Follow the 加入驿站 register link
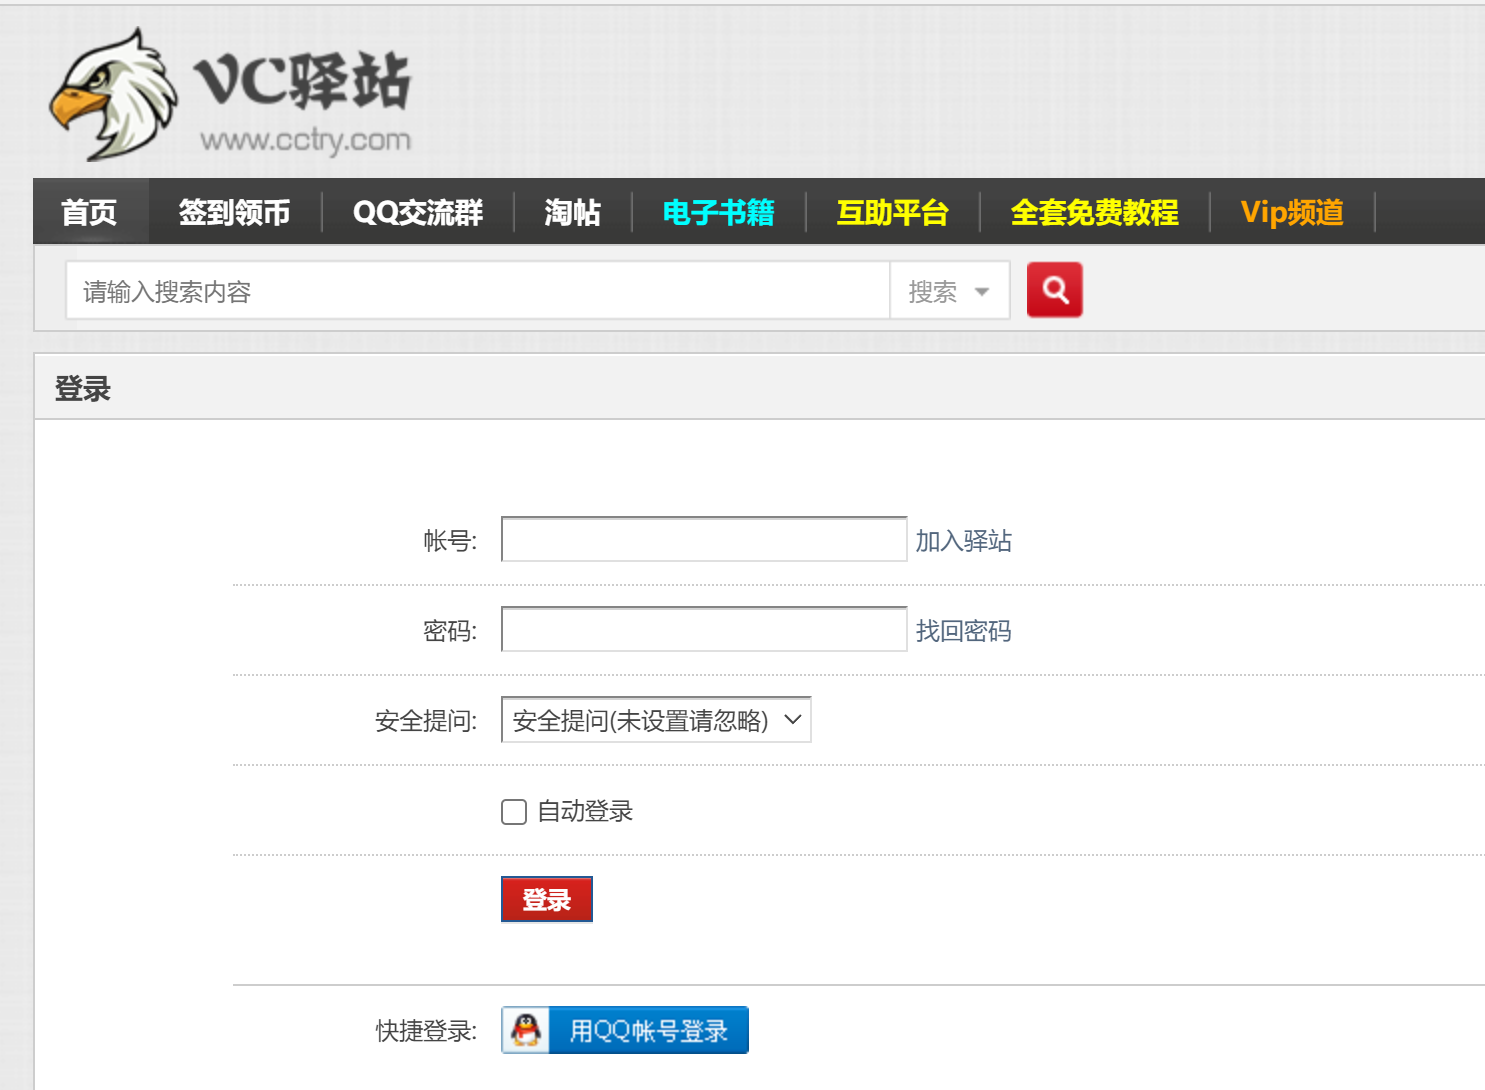Screen dimensions: 1485x1090 coord(963,541)
